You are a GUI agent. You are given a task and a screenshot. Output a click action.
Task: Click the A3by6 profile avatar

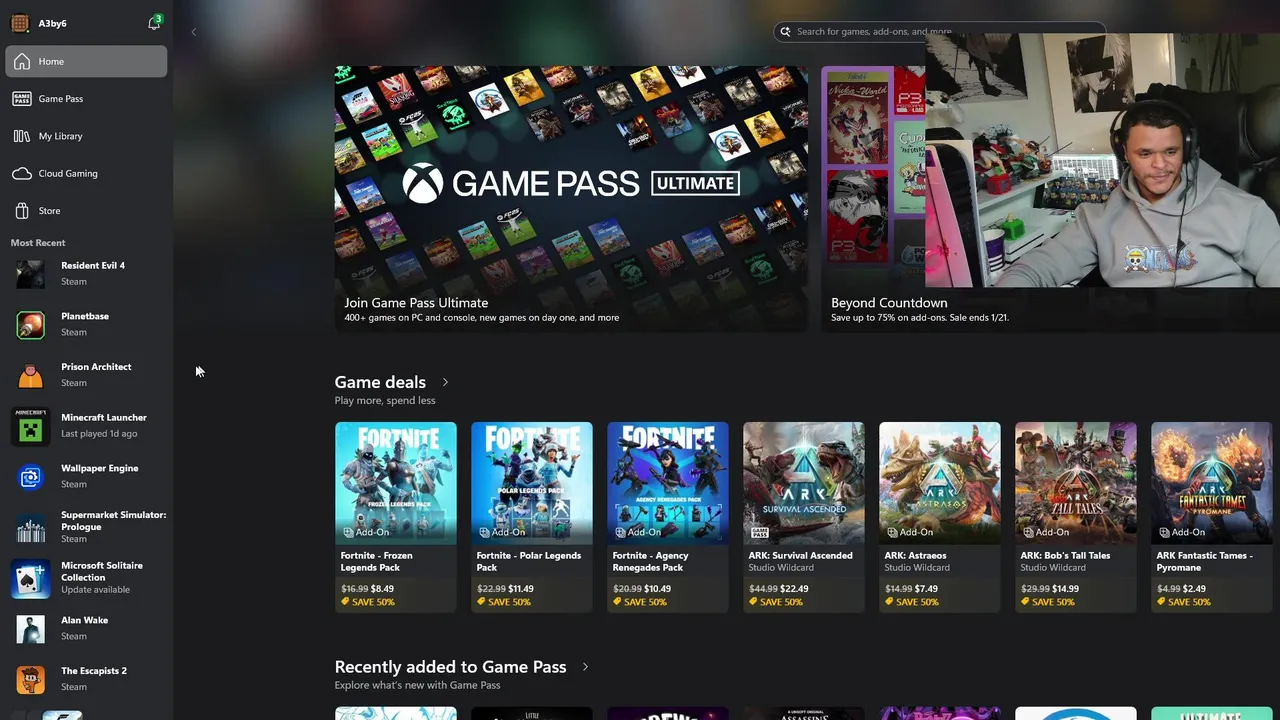click(x=20, y=23)
